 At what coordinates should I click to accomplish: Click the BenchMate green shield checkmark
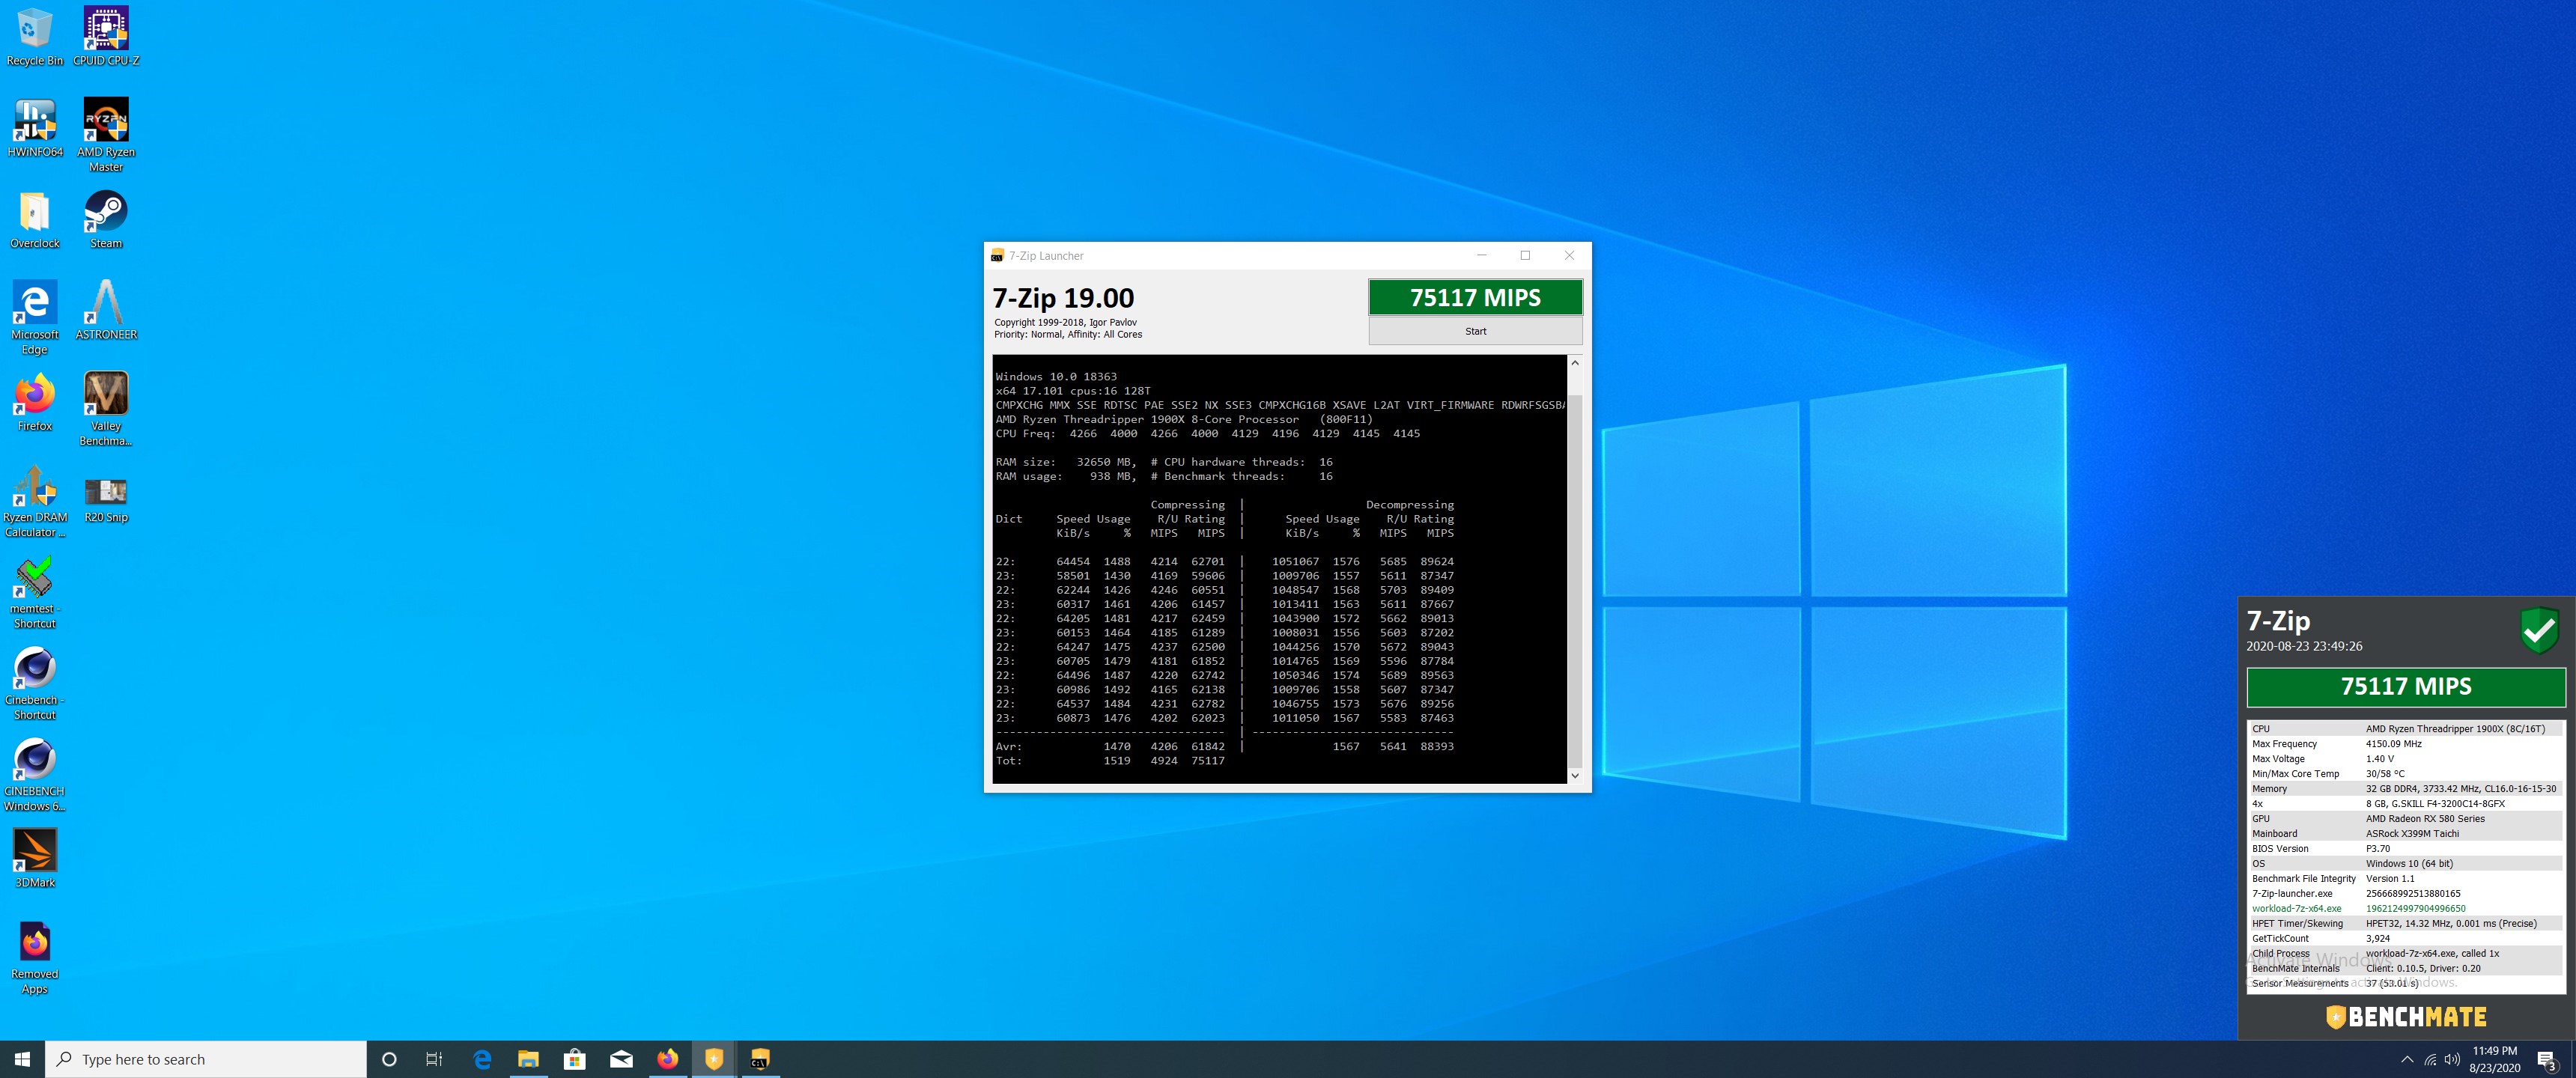coord(2539,630)
